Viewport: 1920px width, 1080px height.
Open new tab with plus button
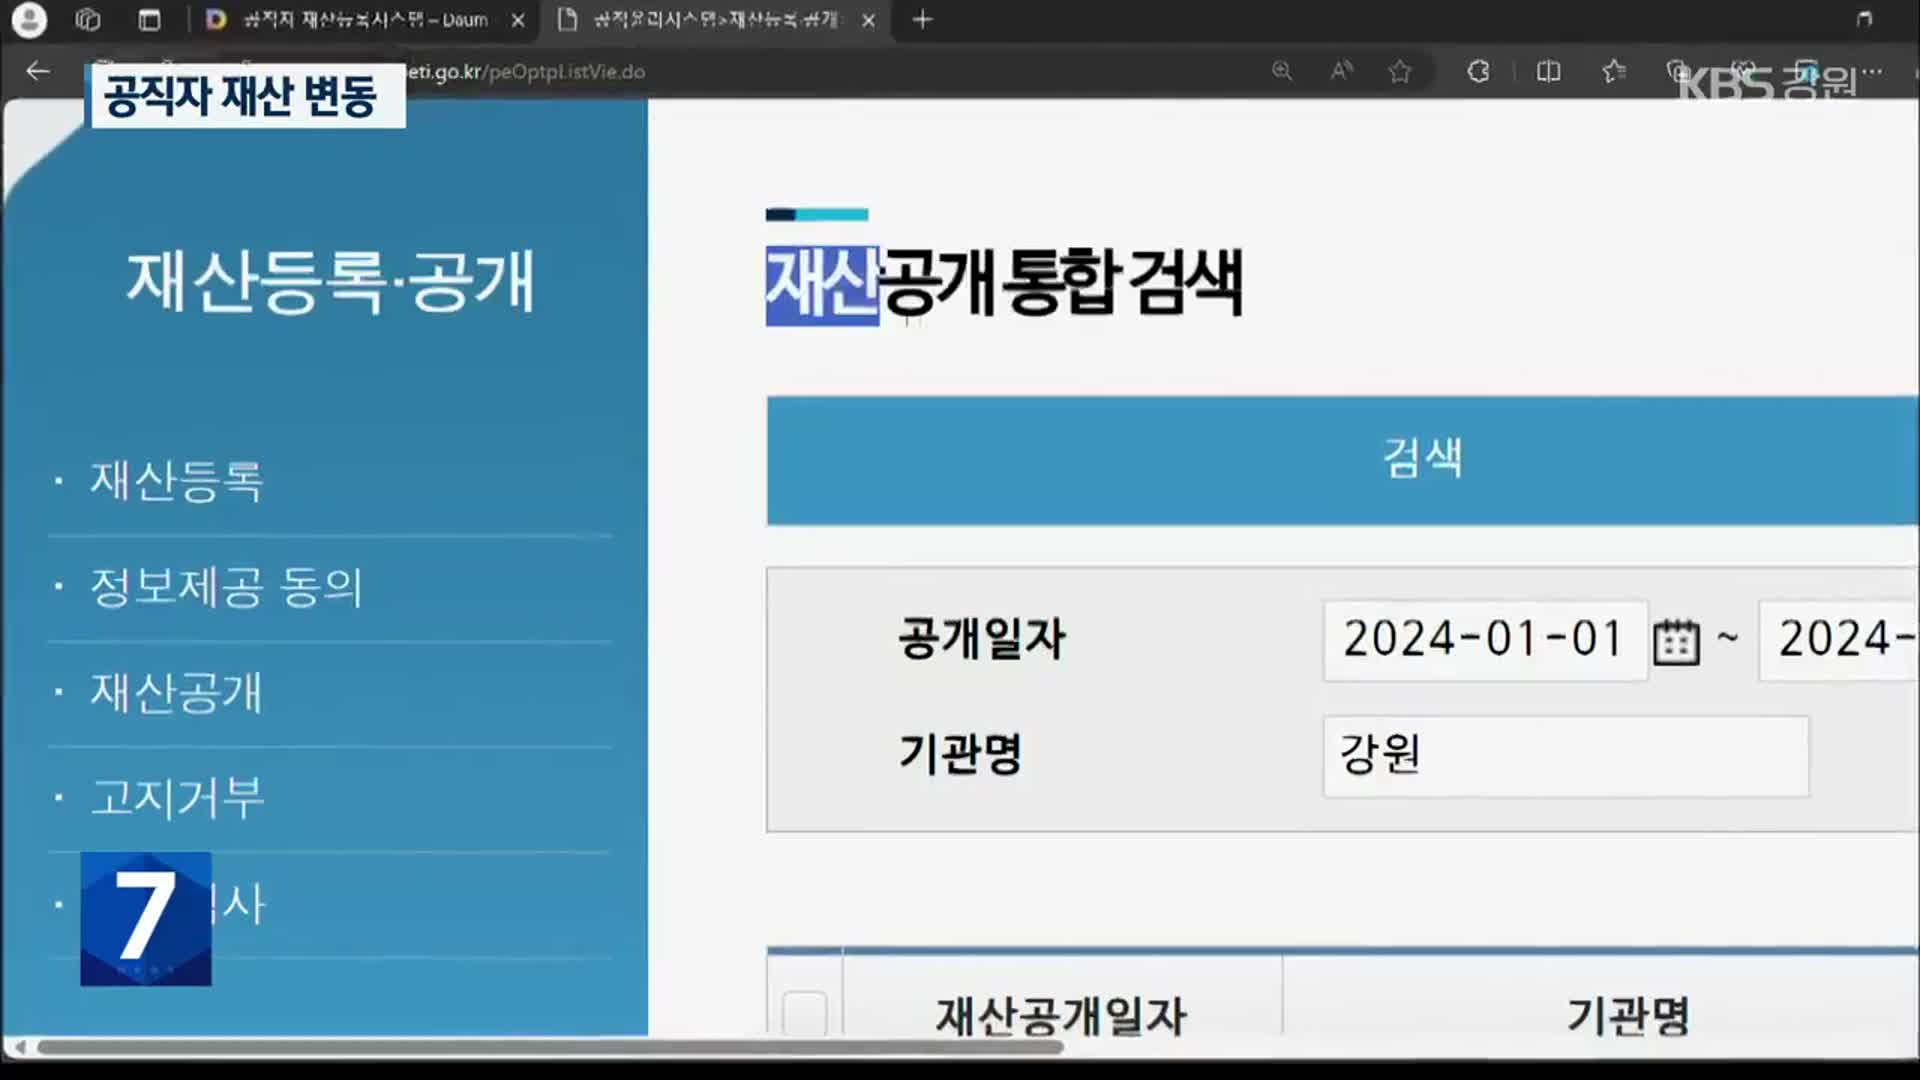(922, 20)
